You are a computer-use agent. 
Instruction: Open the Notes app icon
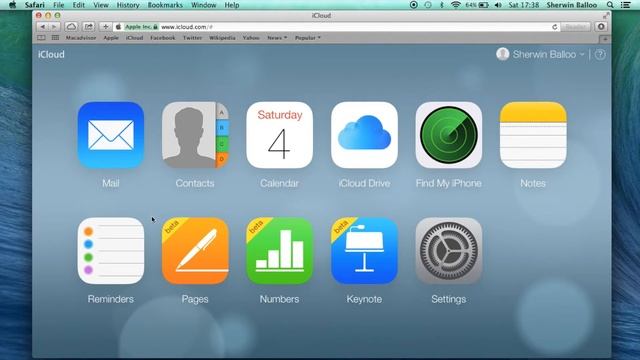(x=533, y=135)
